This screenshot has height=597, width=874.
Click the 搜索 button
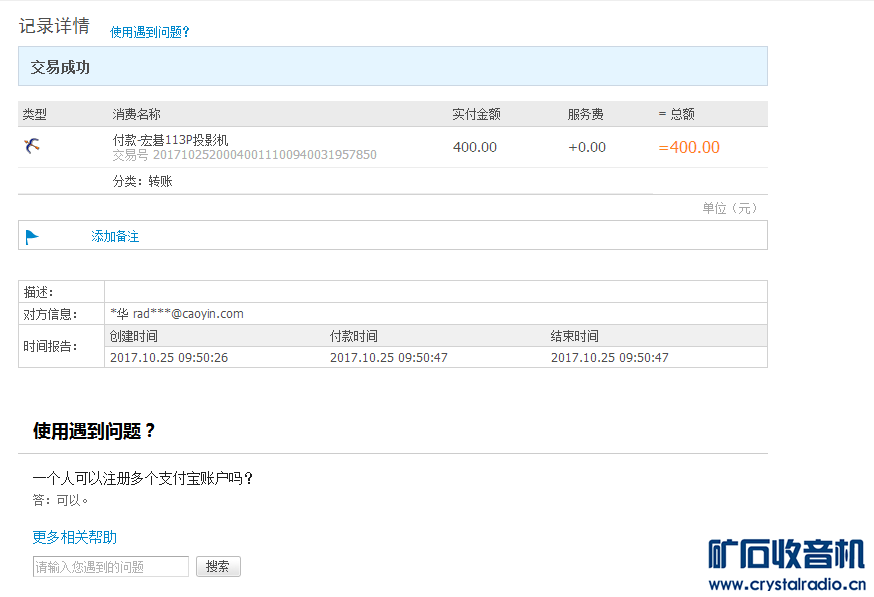[218, 566]
